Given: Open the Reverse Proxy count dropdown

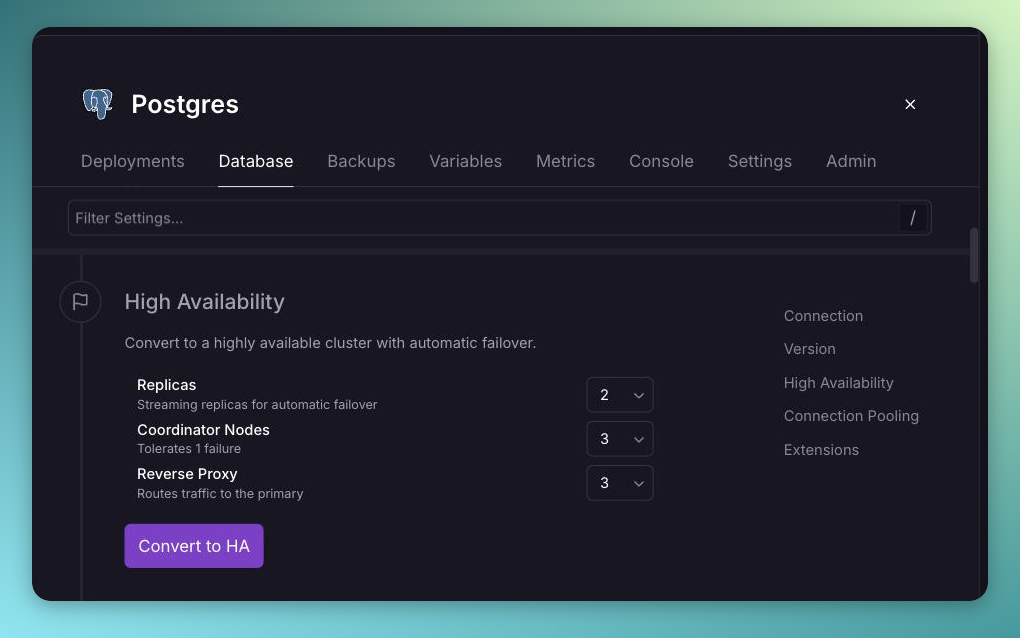Looking at the screenshot, I should pyautogui.click(x=620, y=483).
